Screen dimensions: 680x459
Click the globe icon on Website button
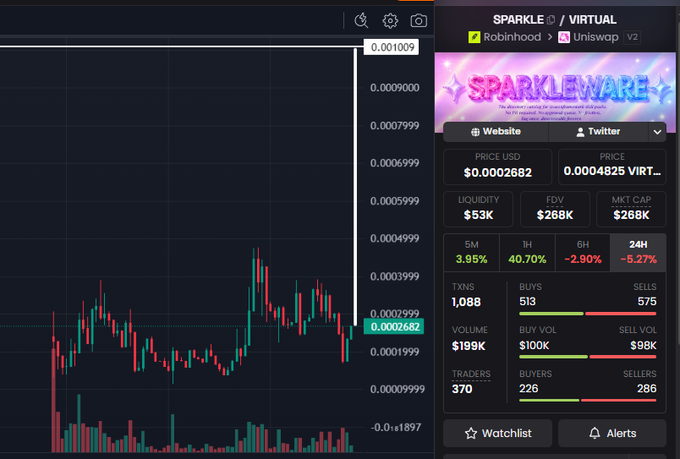click(x=475, y=132)
